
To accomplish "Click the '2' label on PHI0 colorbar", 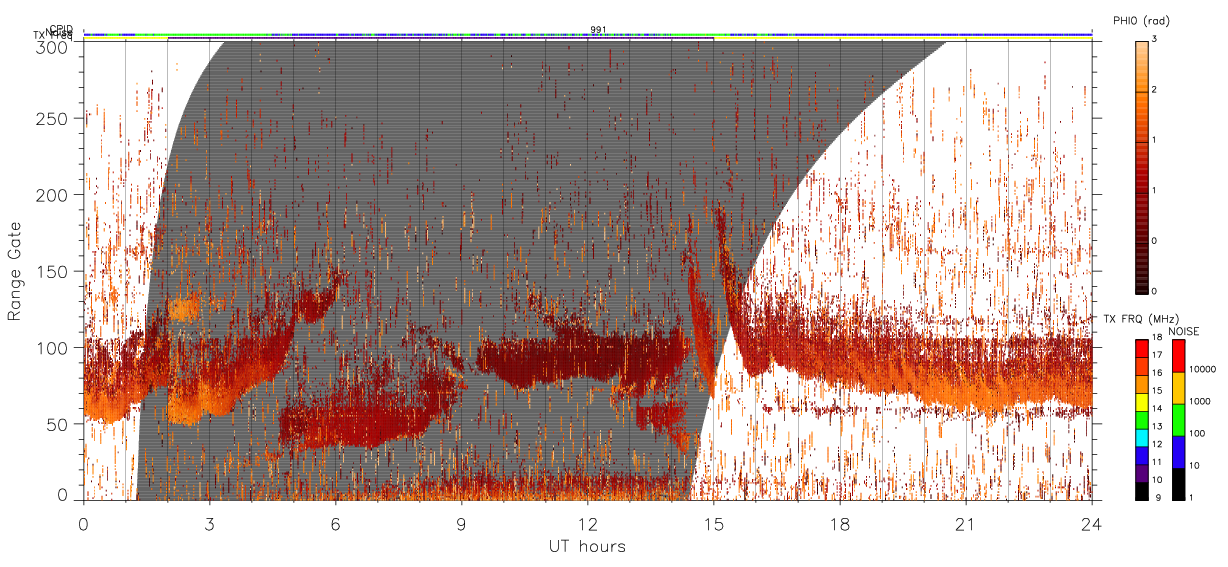I will pos(1154,91).
